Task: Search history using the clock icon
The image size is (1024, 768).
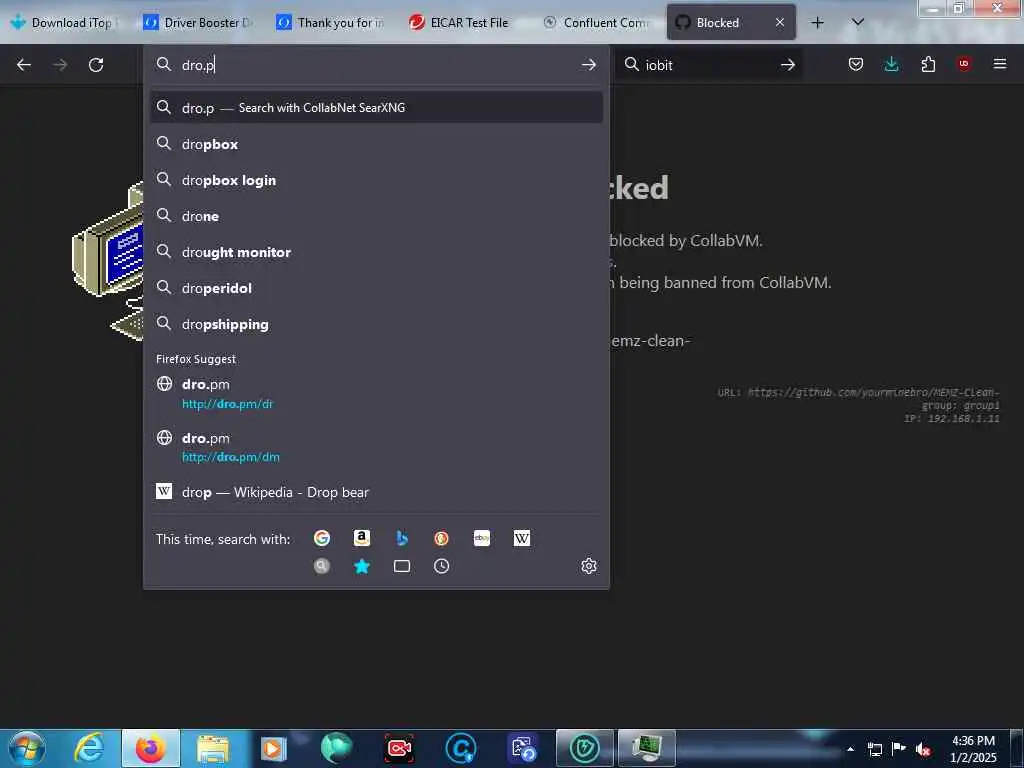Action: (x=441, y=566)
